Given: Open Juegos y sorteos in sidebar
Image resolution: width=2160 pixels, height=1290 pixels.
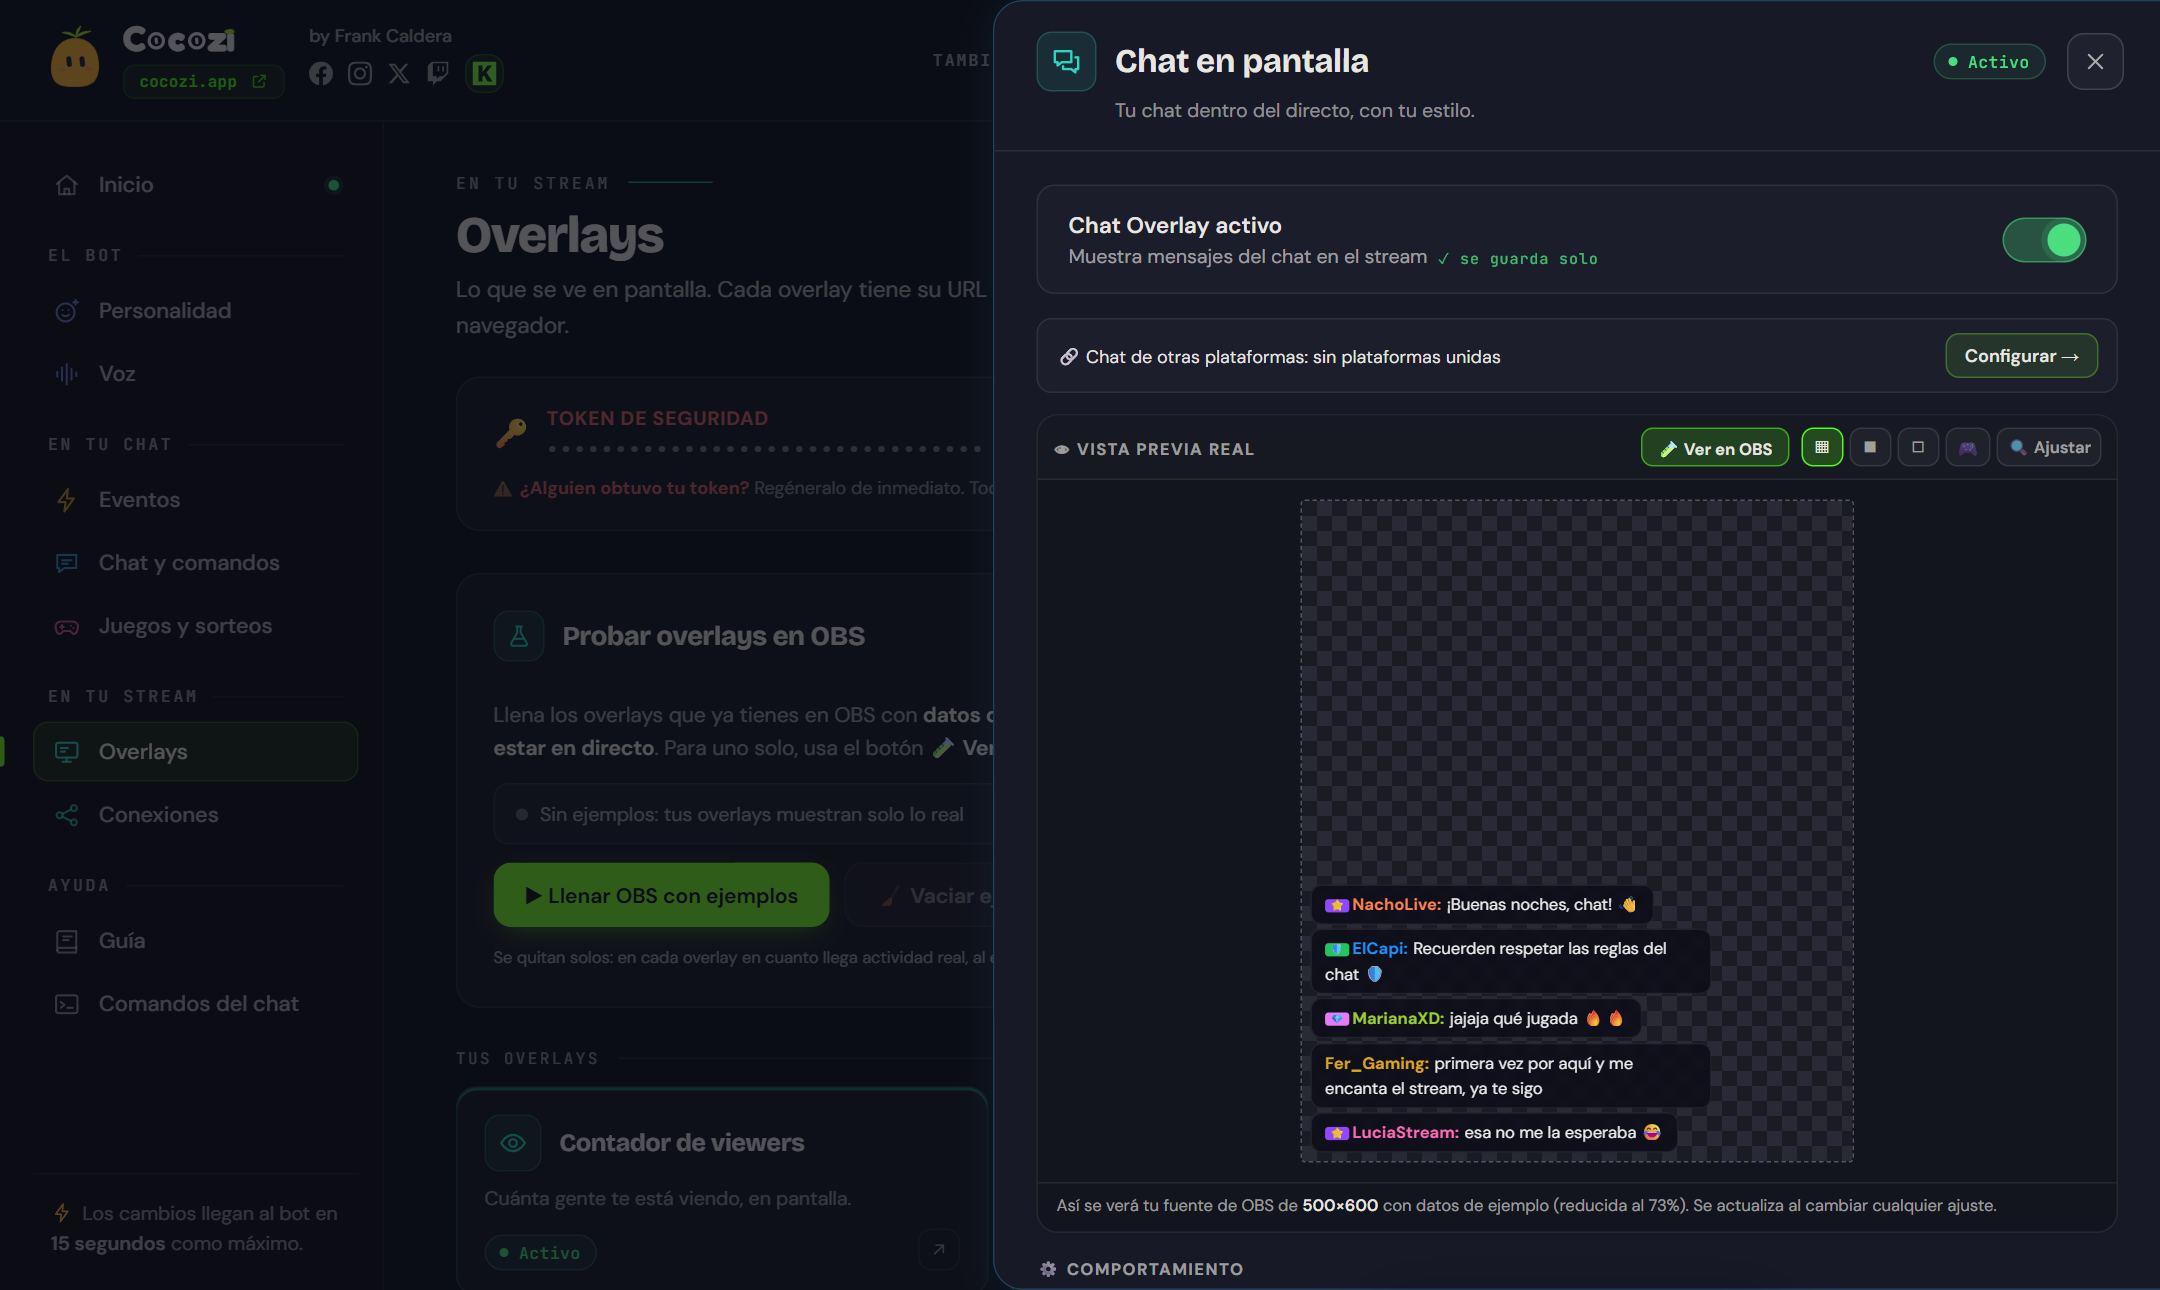Looking at the screenshot, I should (x=196, y=626).
